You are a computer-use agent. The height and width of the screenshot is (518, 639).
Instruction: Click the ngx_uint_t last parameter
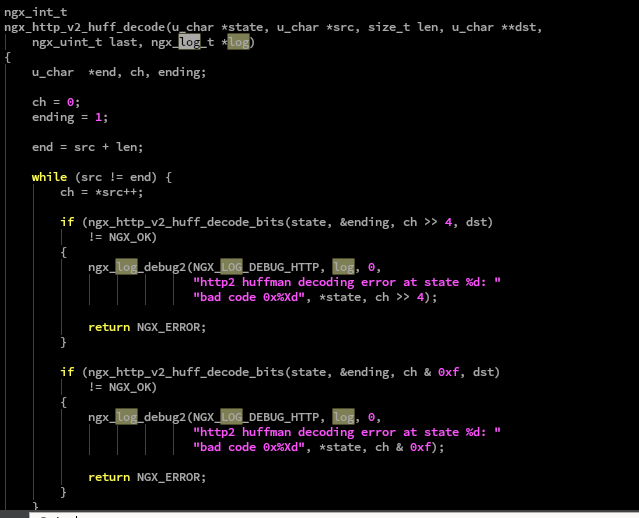[x=84, y=42]
